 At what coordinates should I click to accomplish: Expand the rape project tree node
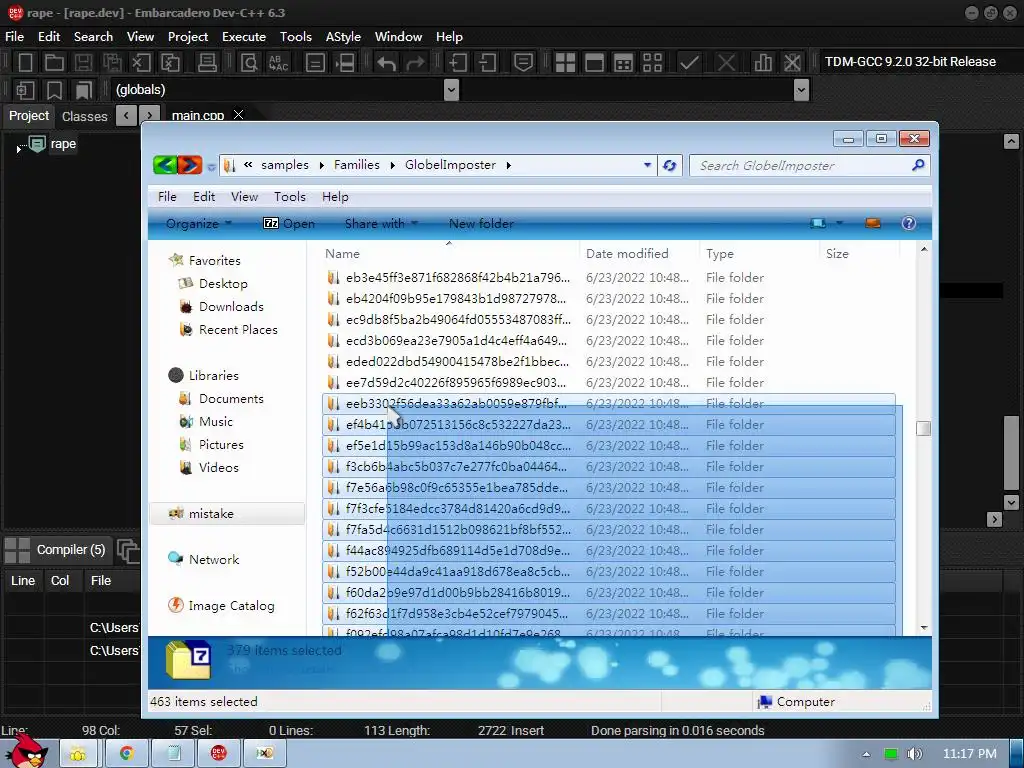18,150
